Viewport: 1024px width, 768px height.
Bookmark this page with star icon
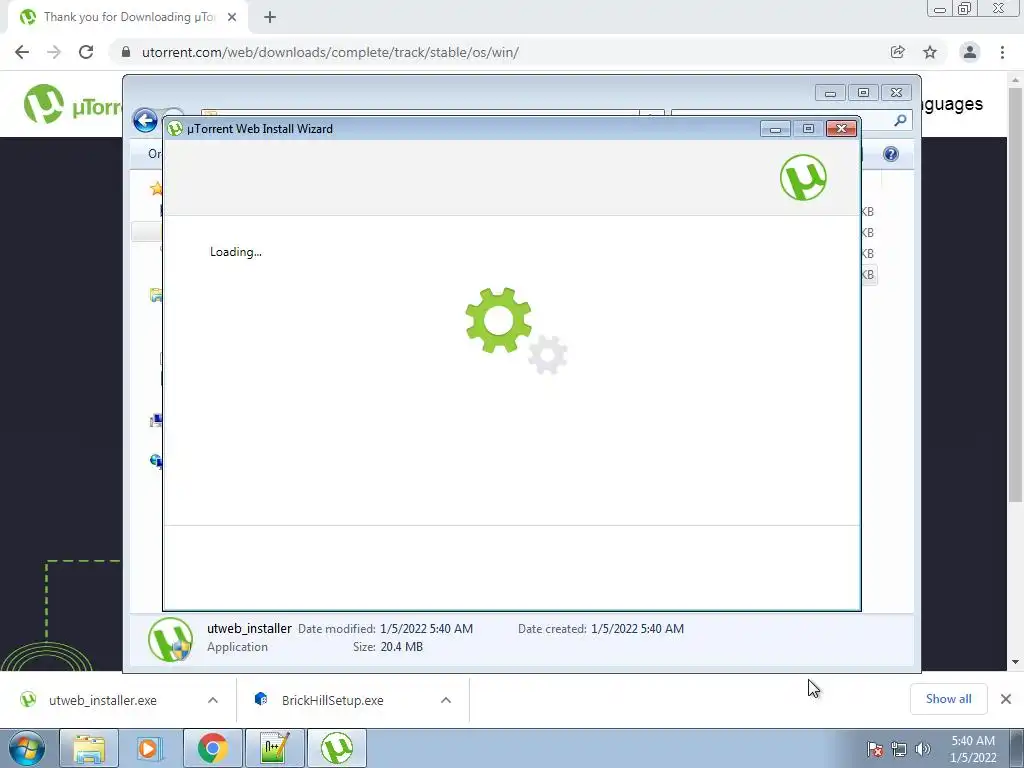(930, 52)
